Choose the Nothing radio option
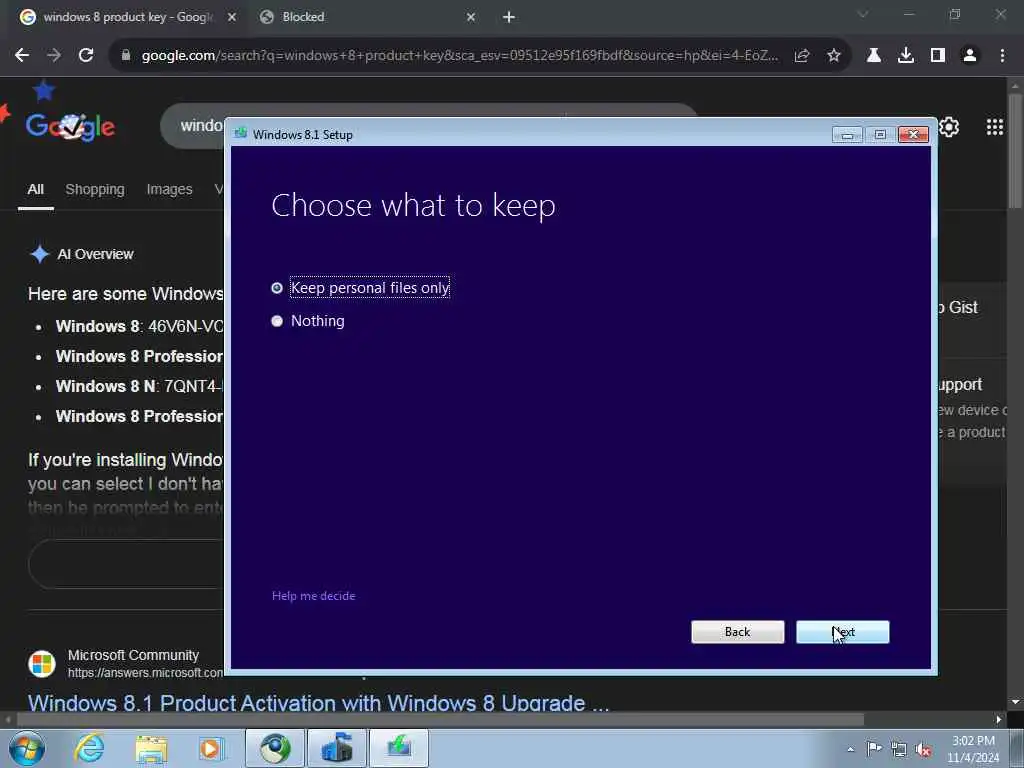The image size is (1024, 768). click(x=308, y=321)
